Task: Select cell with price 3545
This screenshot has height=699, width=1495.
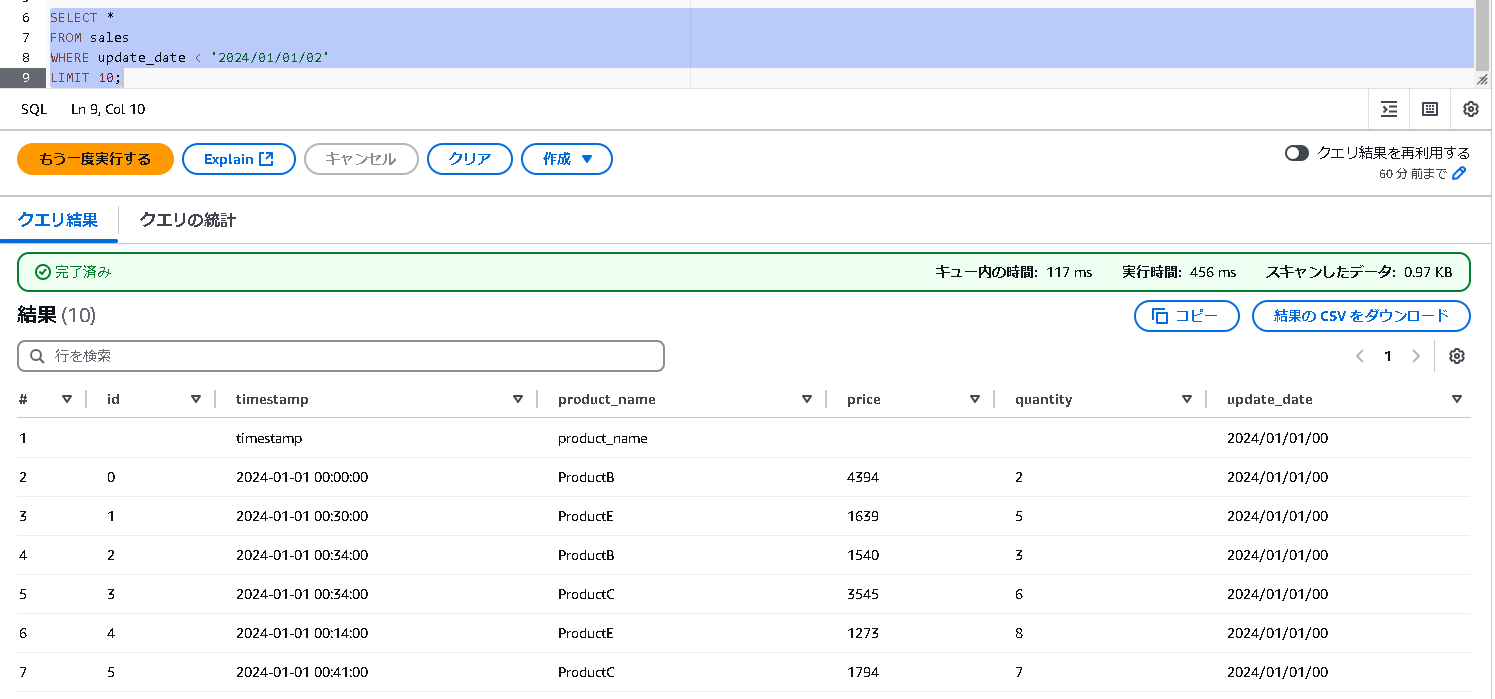Action: (x=863, y=594)
